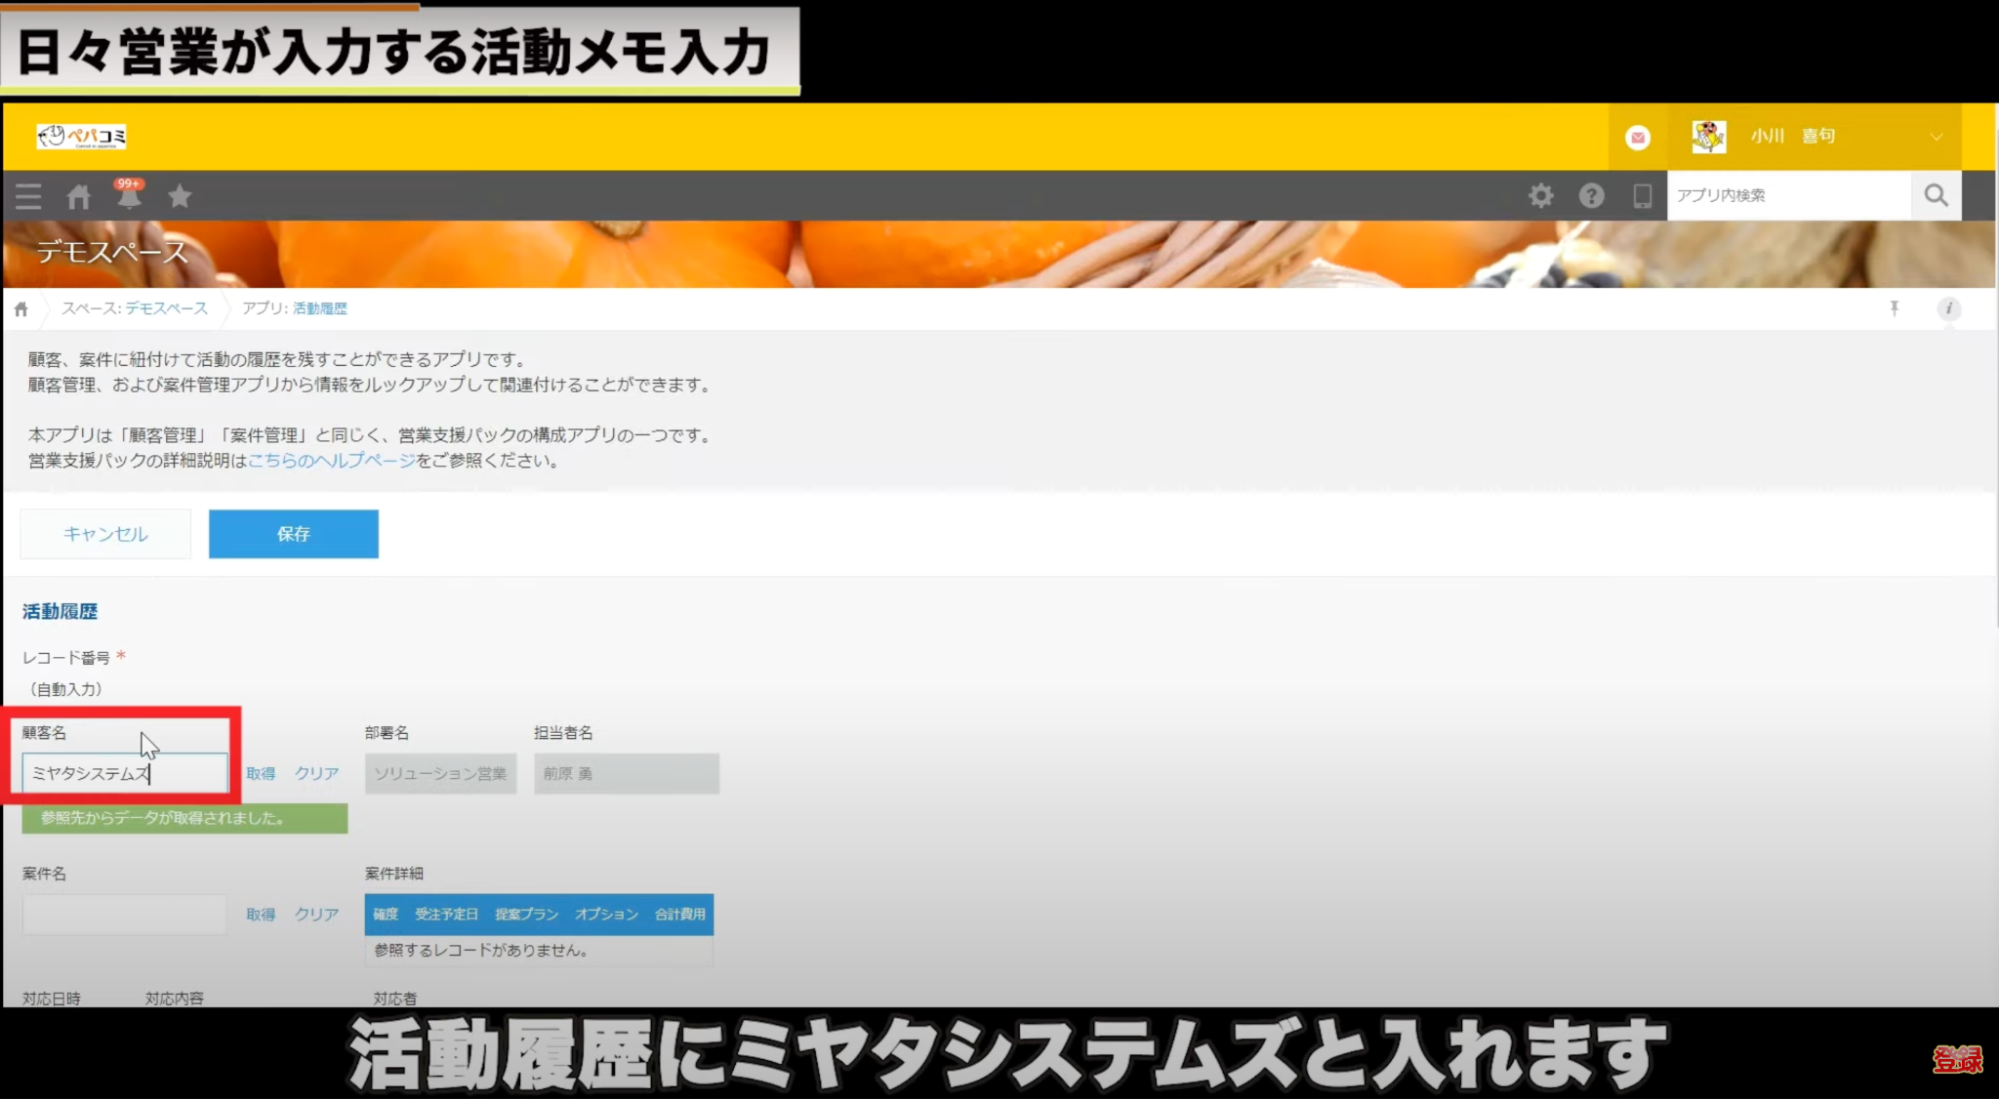Toggle the app info icon
This screenshot has width=1999, height=1100.
(1948, 309)
